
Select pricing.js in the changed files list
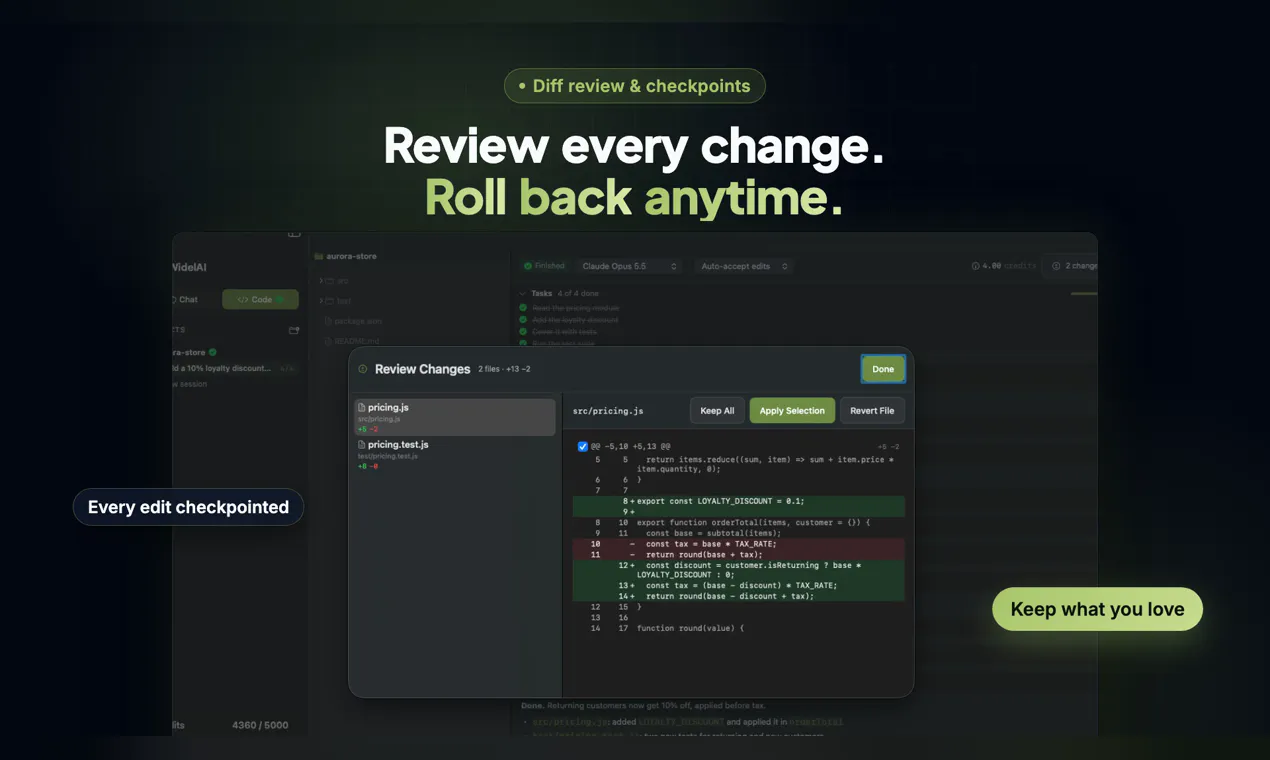pyautogui.click(x=455, y=417)
